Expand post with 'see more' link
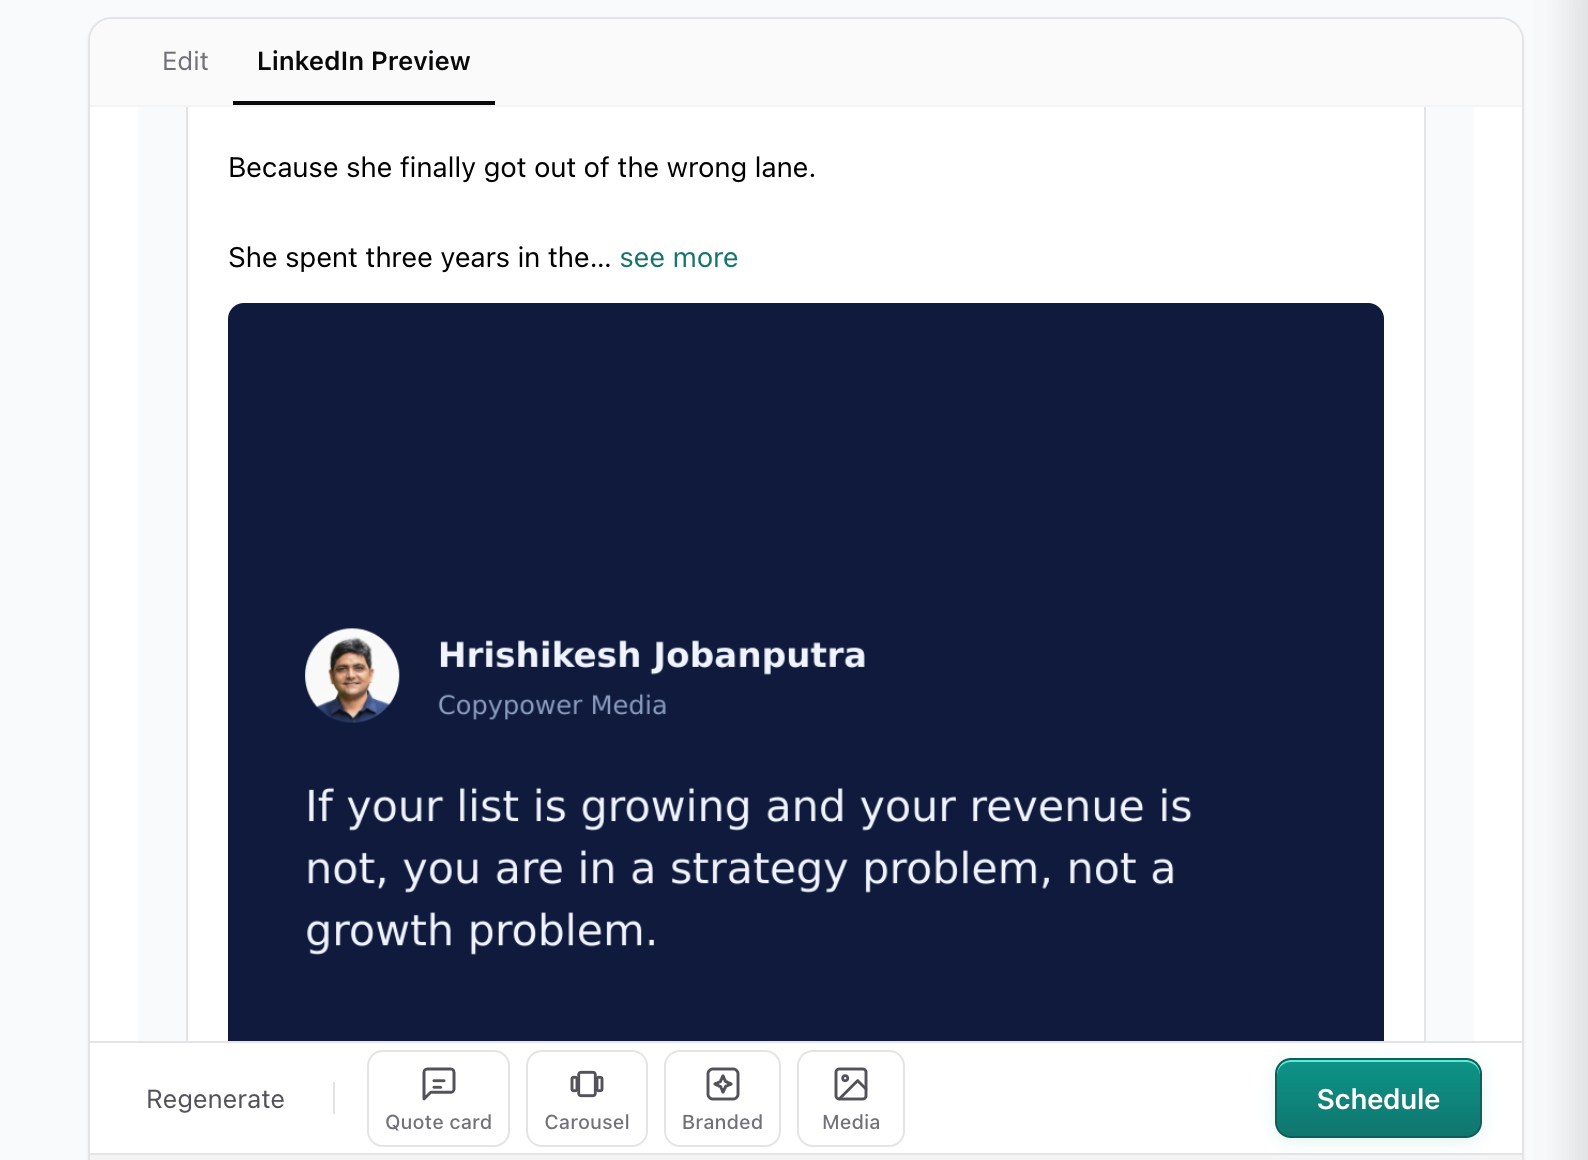Image resolution: width=1588 pixels, height=1160 pixels. 678,258
